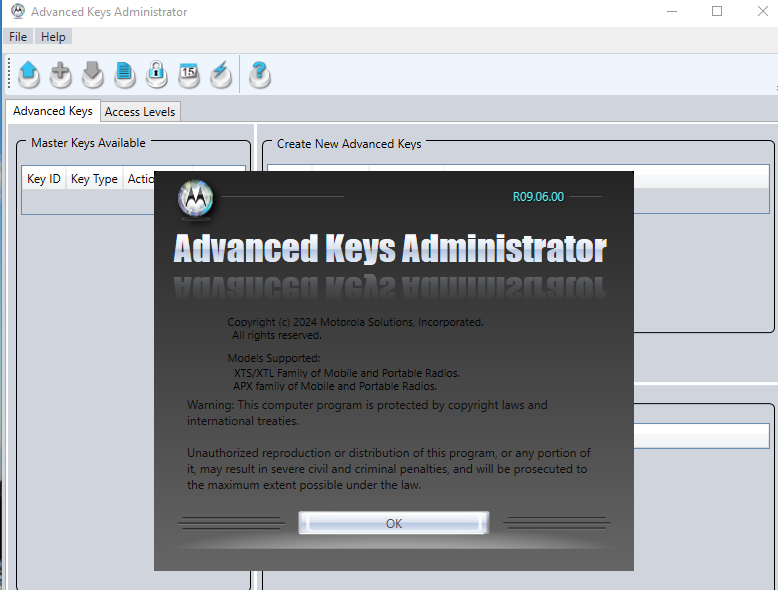This screenshot has height=590, width=778.
Task: Click the blue up-arrow toolbar icon
Action: tap(29, 74)
